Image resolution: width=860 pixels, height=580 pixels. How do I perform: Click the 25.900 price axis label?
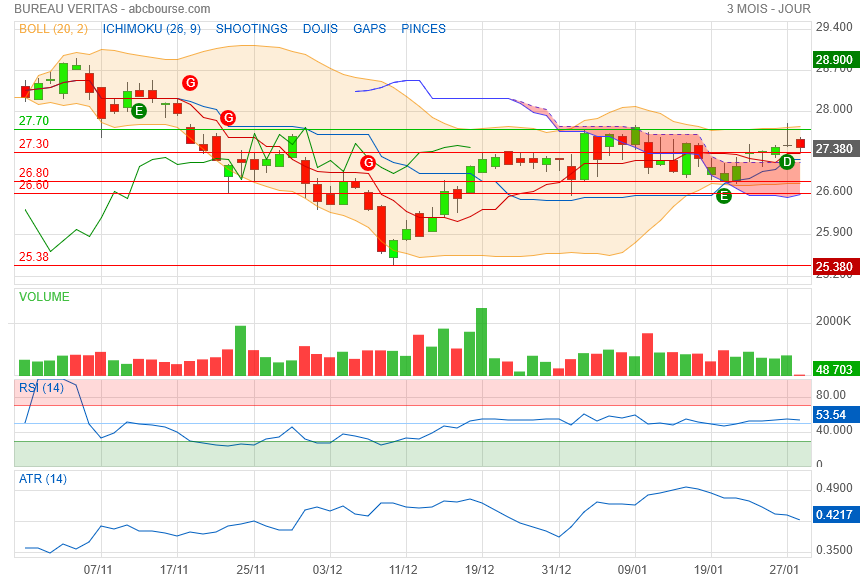point(834,232)
